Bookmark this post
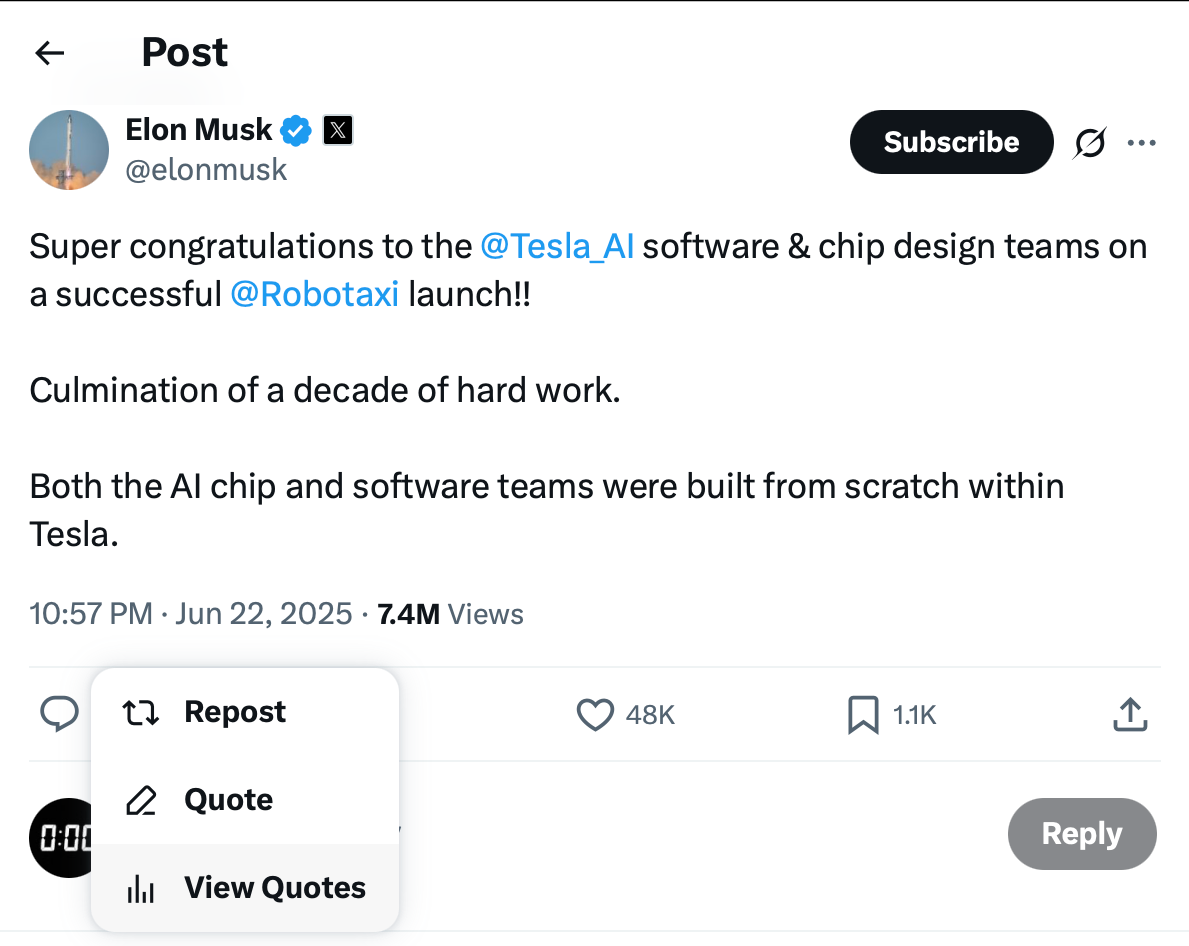 pos(860,714)
